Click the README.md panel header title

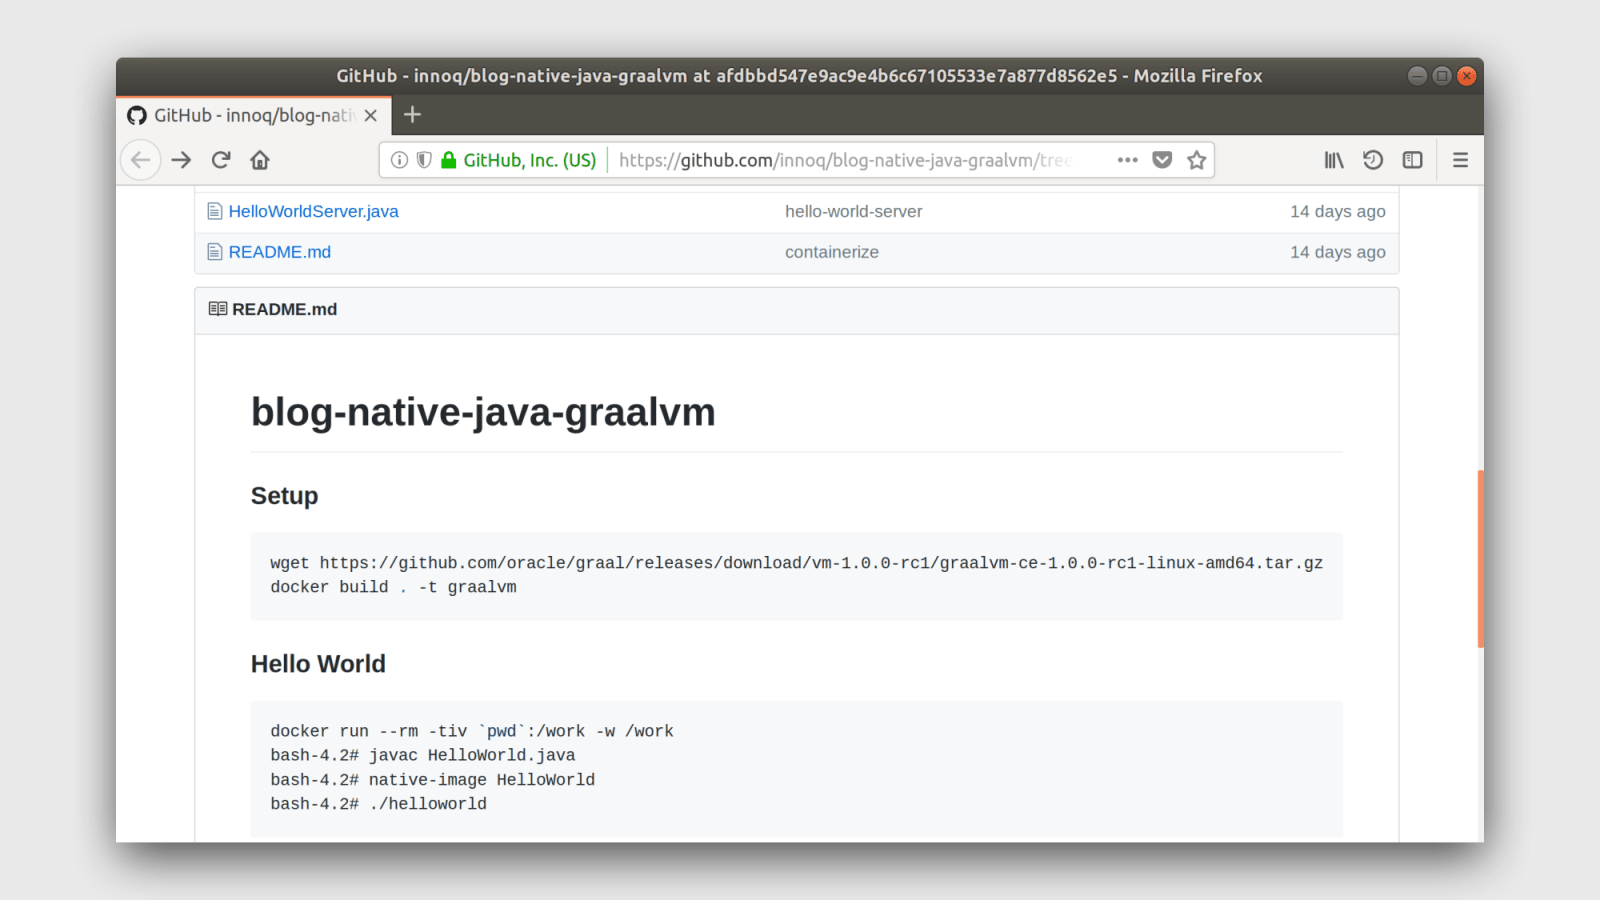[284, 309]
